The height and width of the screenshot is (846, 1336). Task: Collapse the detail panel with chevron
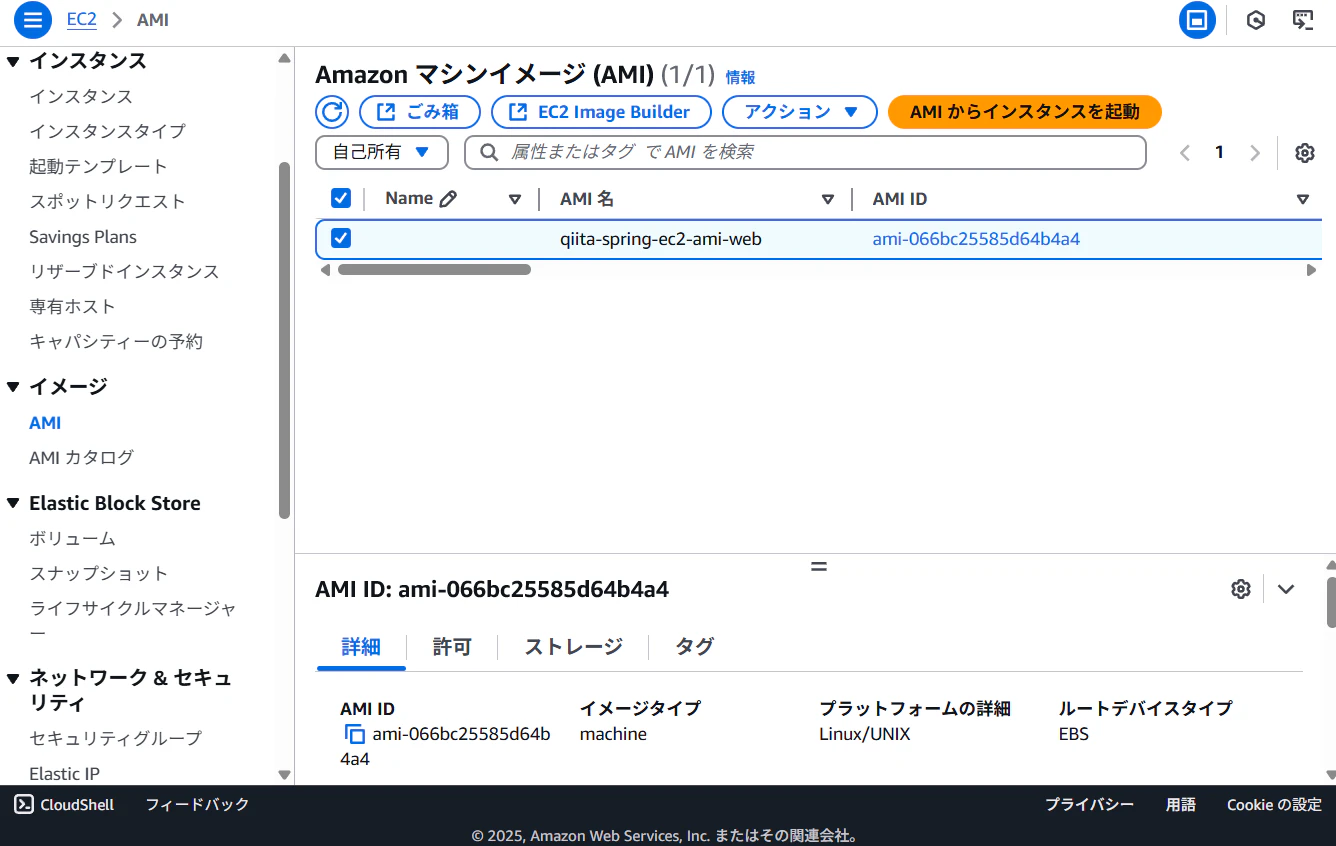click(x=1286, y=589)
